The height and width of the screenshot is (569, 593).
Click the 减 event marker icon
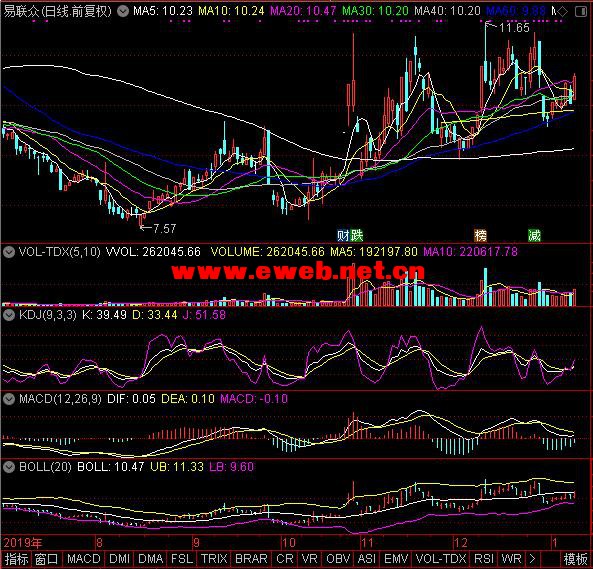coord(534,236)
